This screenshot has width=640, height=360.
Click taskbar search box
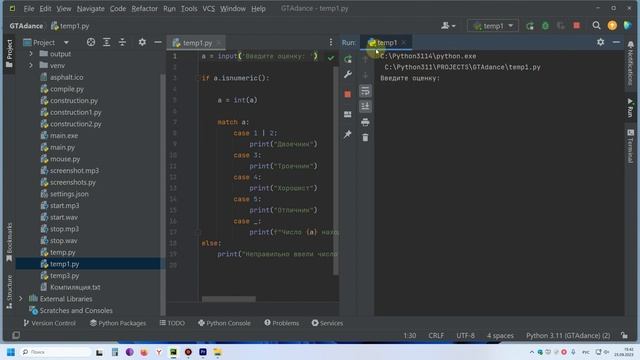(55, 352)
